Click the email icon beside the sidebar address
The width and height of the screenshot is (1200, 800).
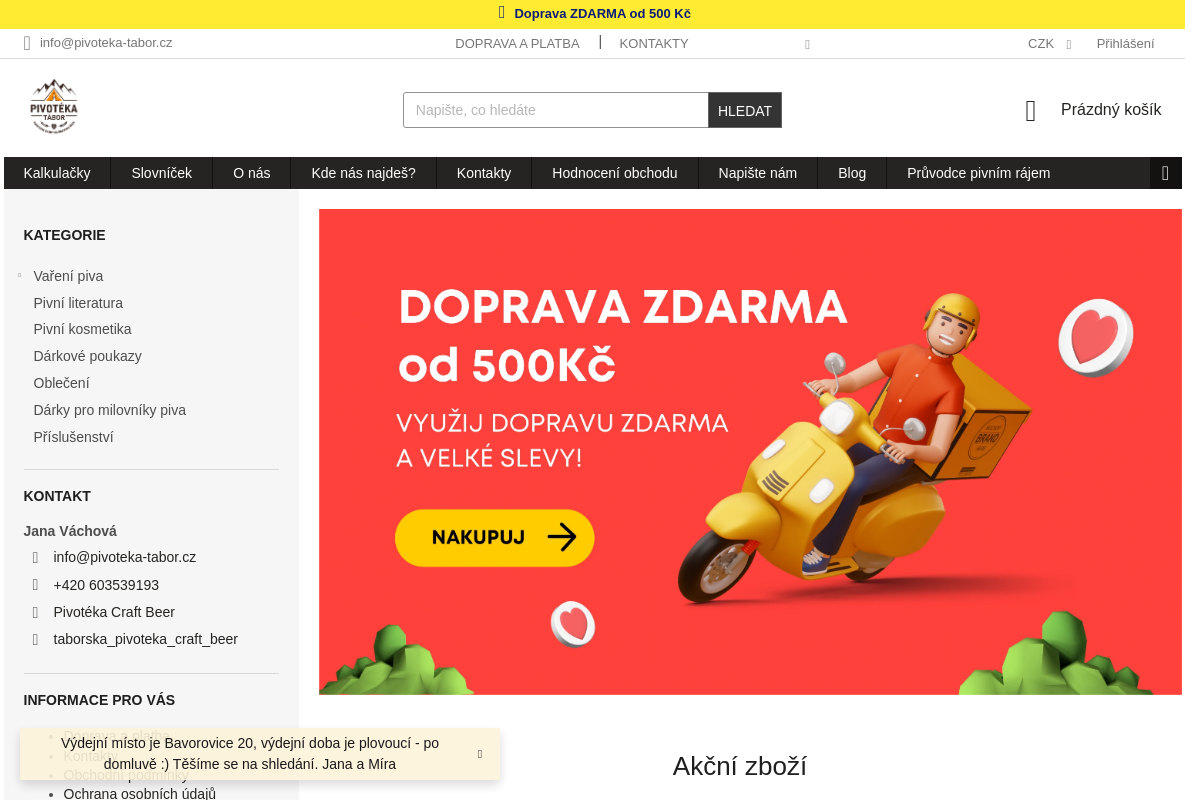(35, 558)
